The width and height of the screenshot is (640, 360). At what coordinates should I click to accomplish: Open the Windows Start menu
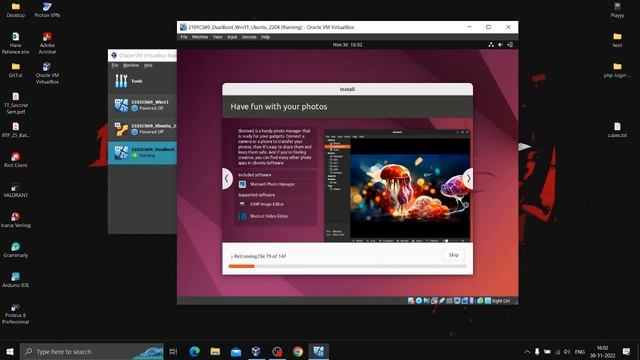[10, 351]
